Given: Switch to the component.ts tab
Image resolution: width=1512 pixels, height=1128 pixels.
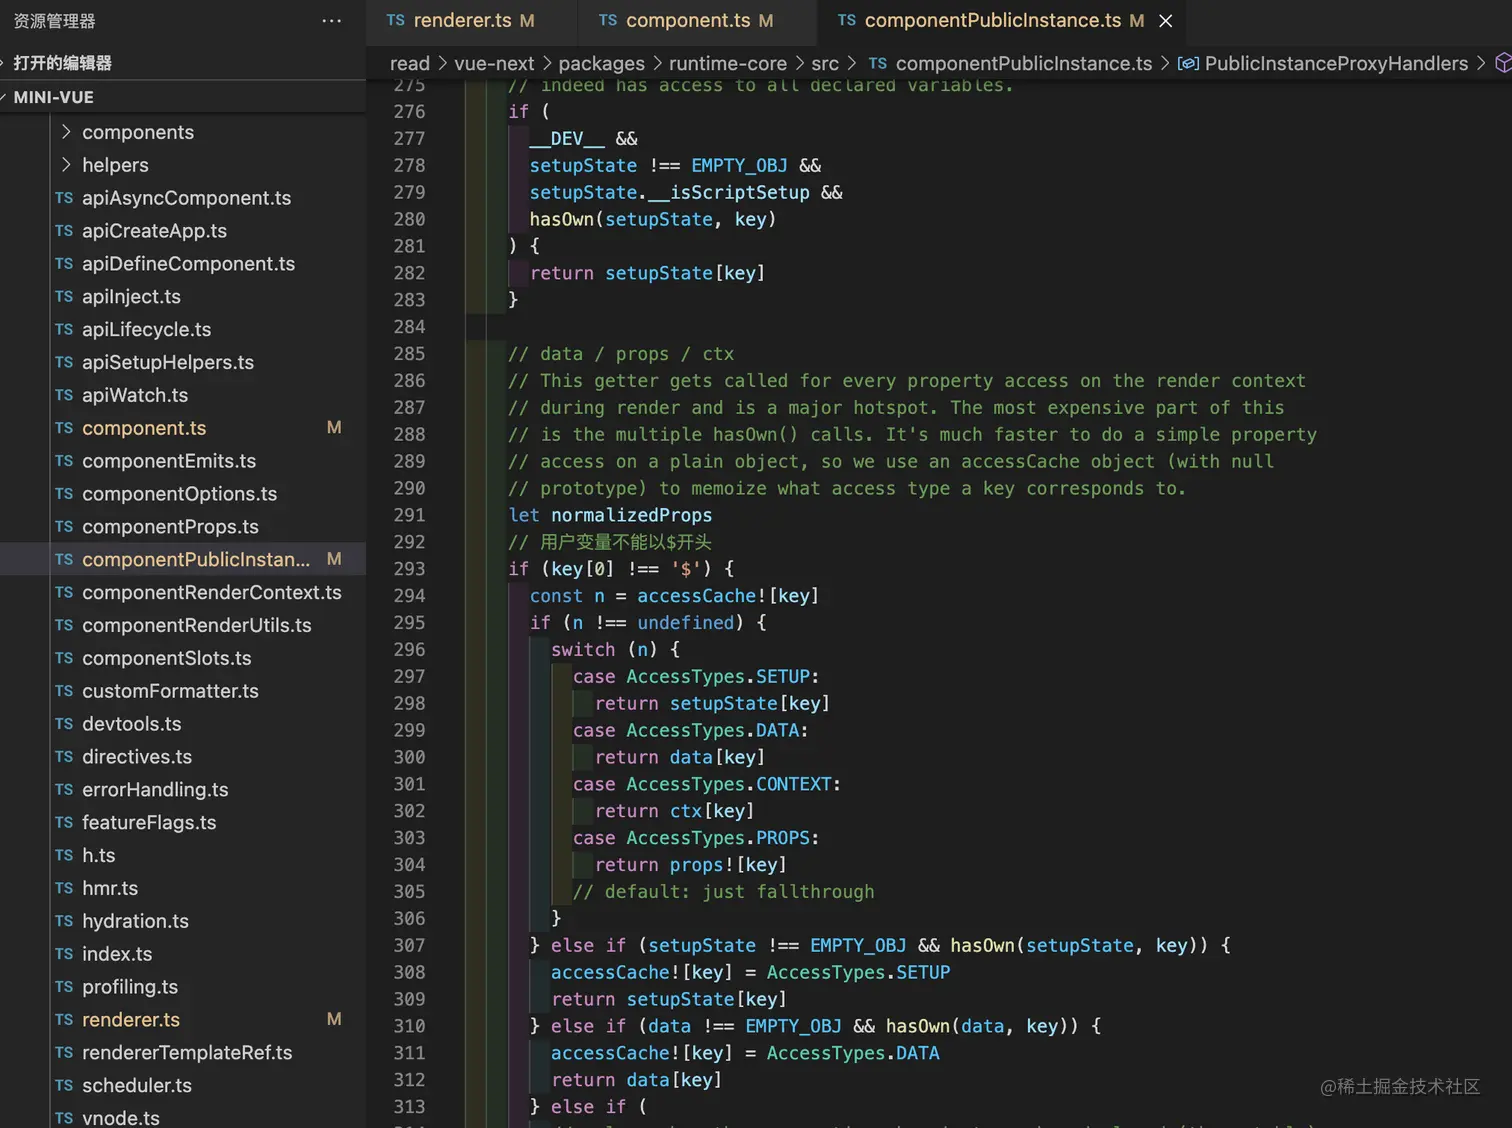Looking at the screenshot, I should (687, 21).
